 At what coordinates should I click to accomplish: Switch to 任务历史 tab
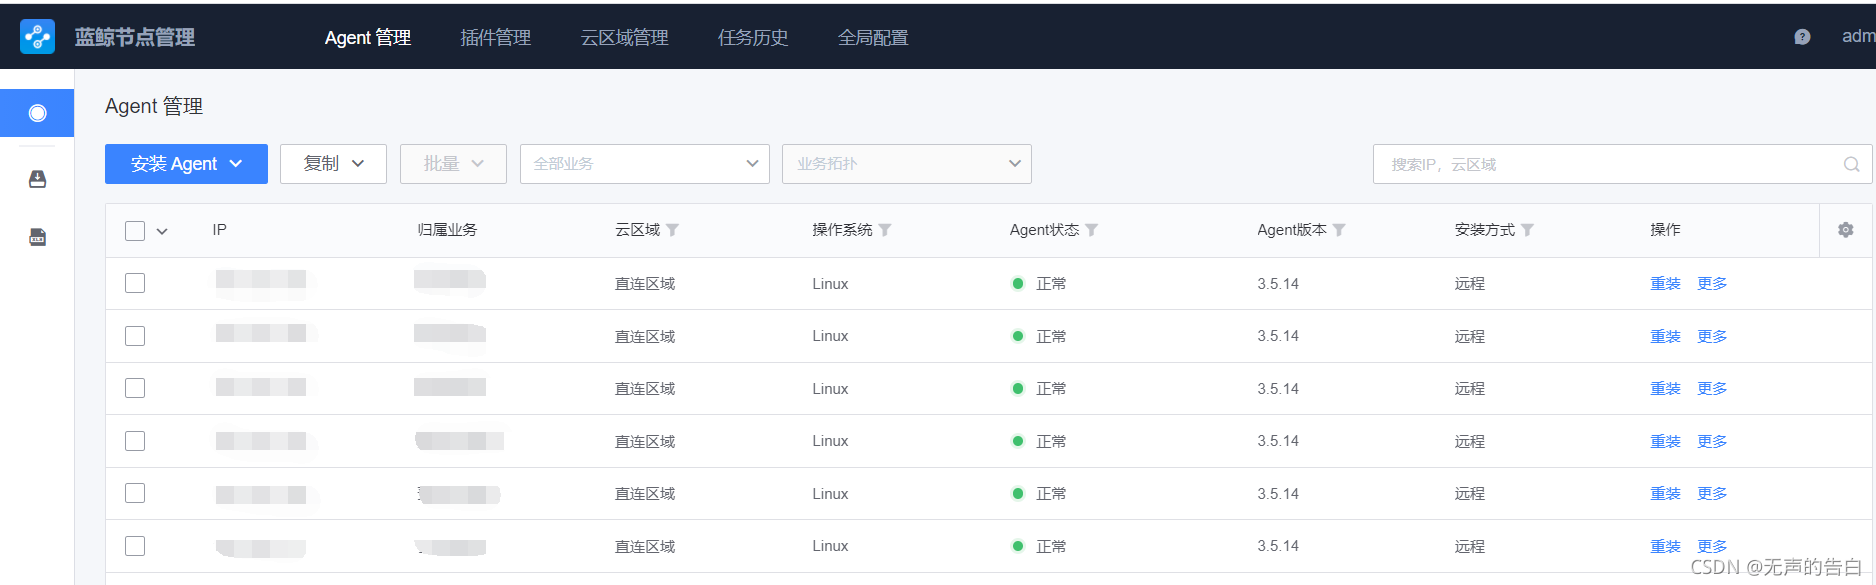point(753,37)
